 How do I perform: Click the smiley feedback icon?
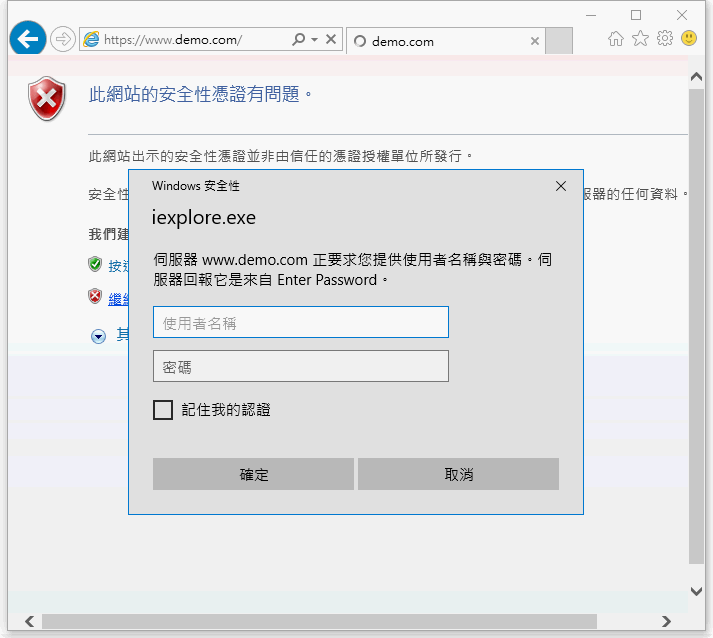tap(689, 38)
